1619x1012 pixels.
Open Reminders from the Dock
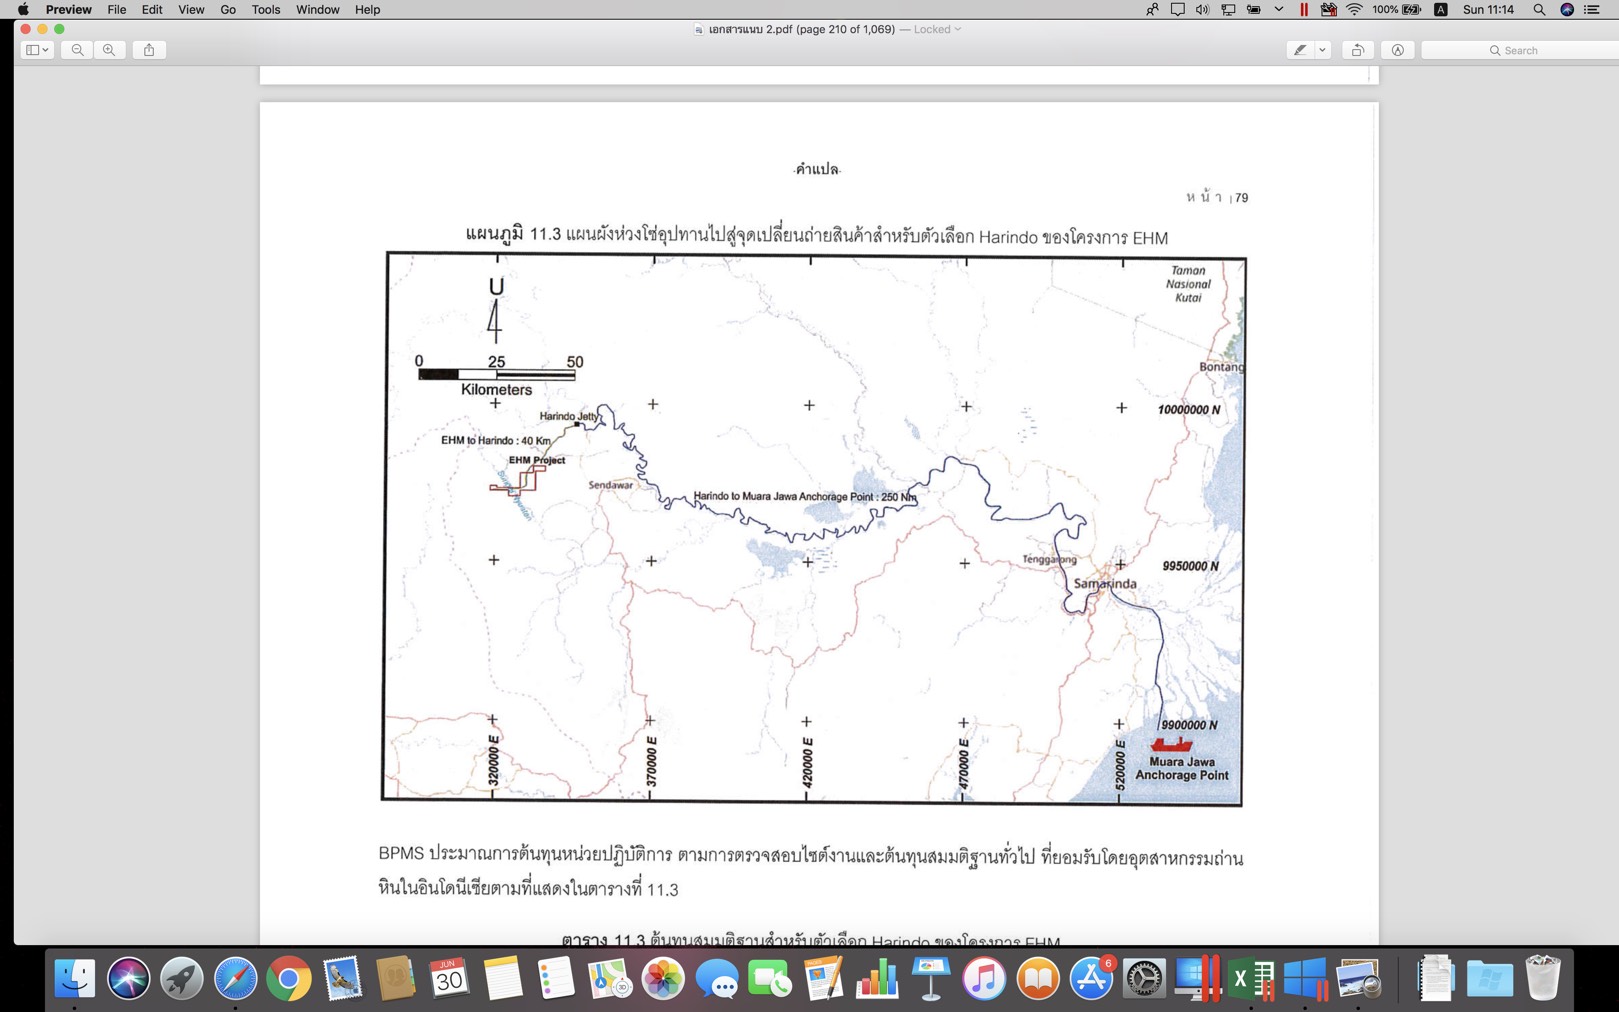tap(556, 979)
